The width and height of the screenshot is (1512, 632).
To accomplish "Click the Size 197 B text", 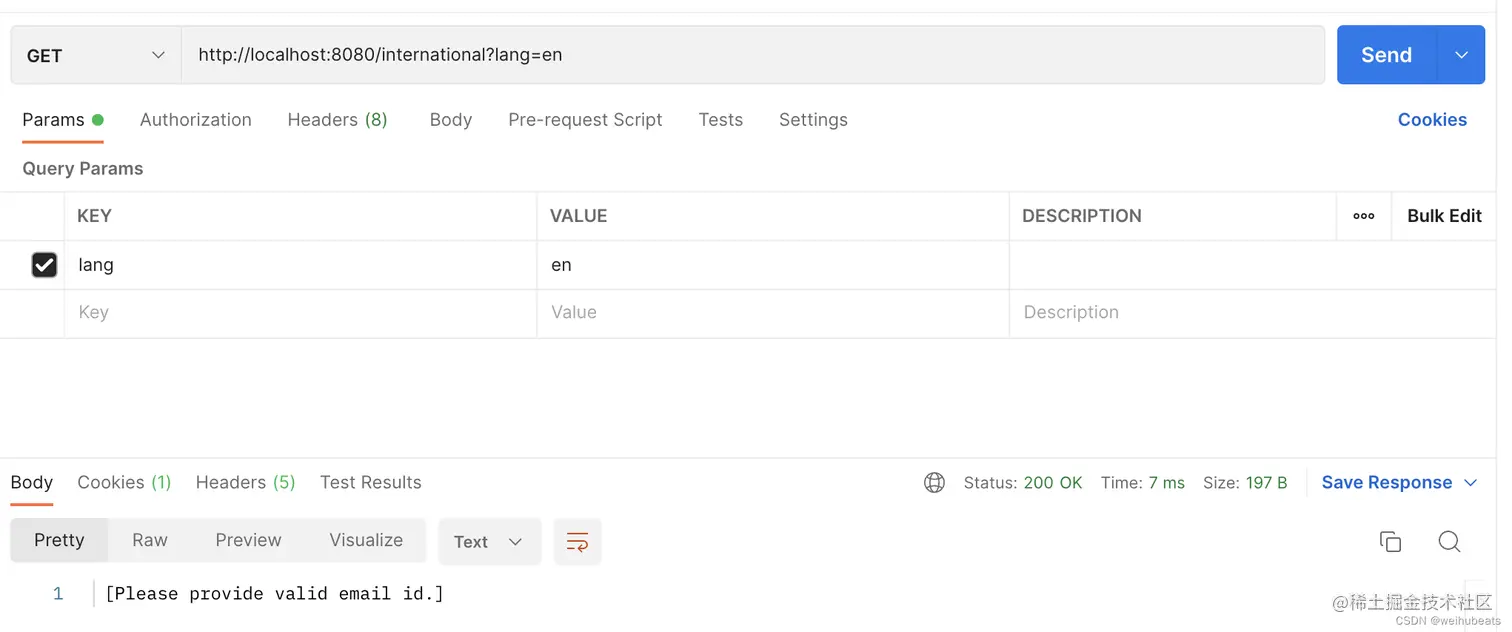I will 1245,483.
